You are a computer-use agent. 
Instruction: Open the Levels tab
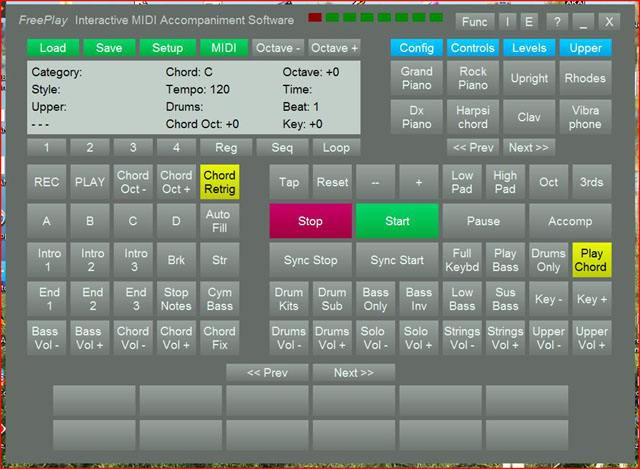(529, 48)
